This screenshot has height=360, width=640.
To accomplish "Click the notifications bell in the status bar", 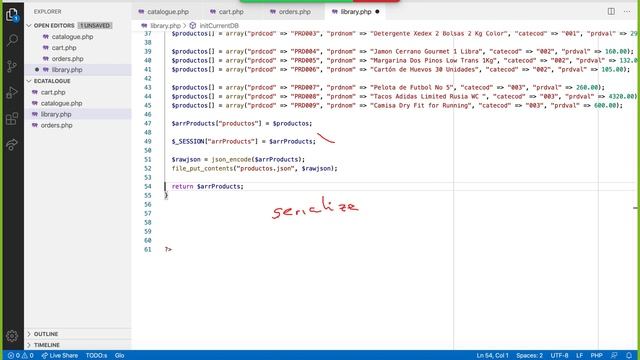I will [x=629, y=356].
